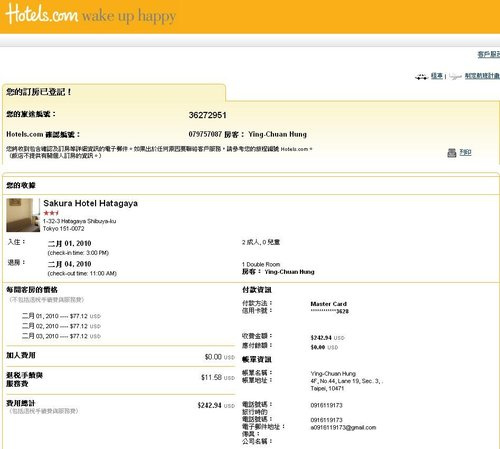
Task: Click check-out date 二月 04, 2010
Action: point(69,264)
